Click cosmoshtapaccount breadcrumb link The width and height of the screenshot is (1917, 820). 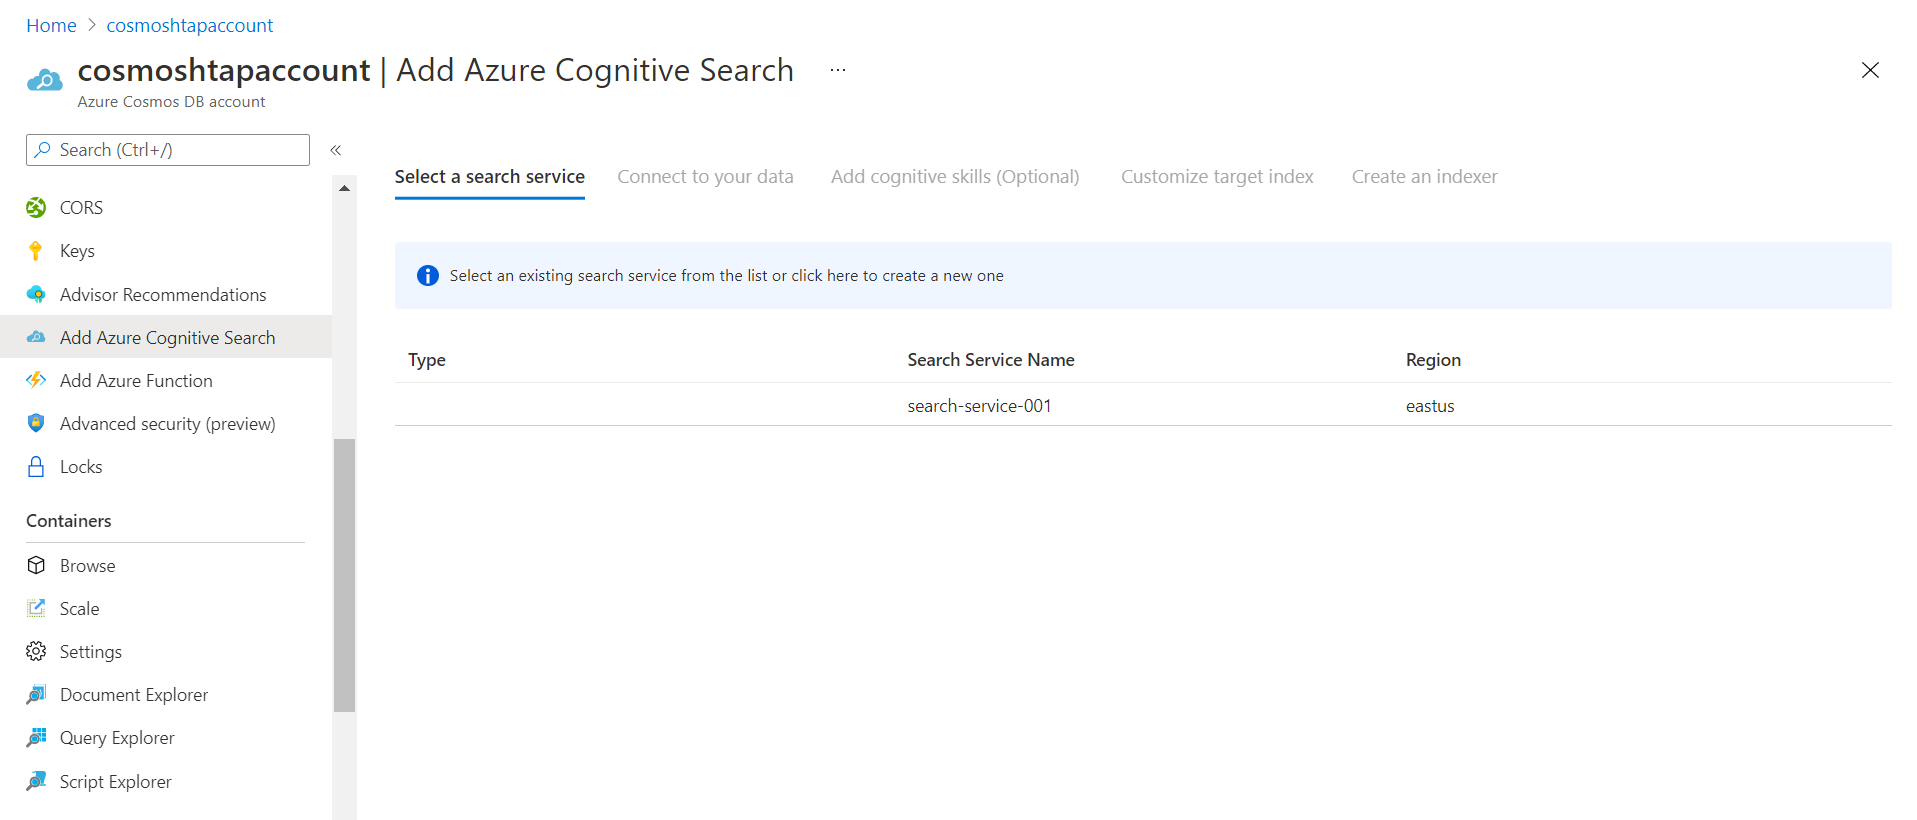coord(190,25)
